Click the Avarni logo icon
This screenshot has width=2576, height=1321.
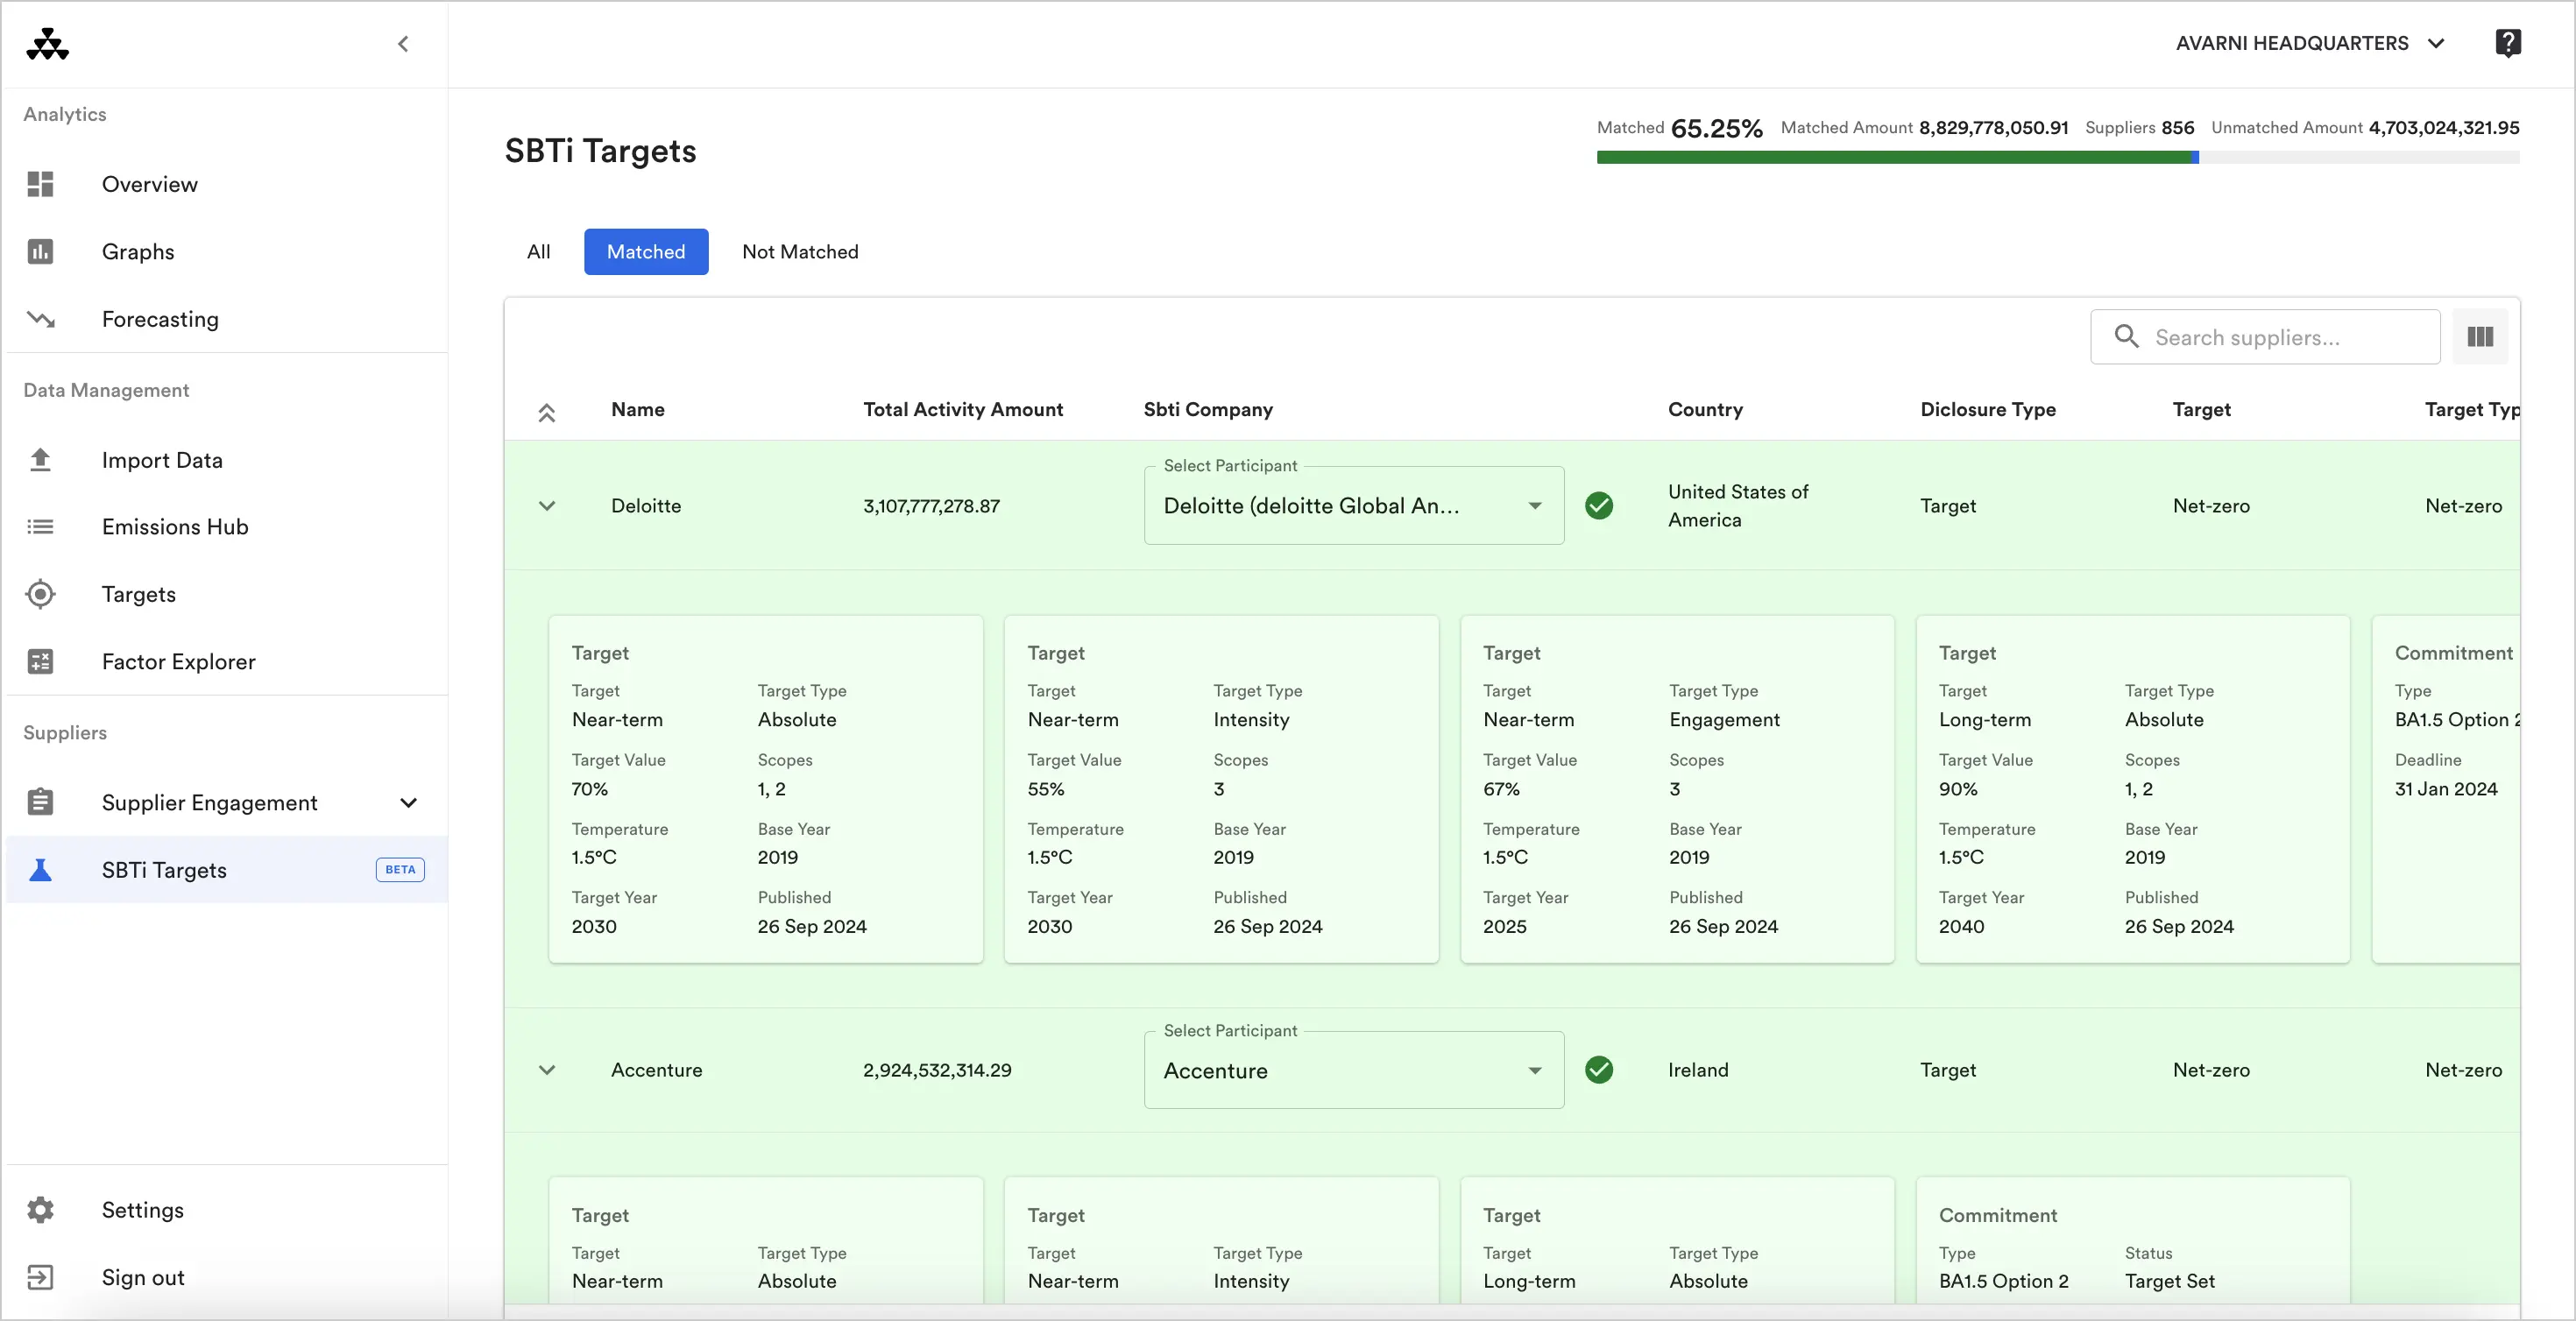tap(47, 44)
